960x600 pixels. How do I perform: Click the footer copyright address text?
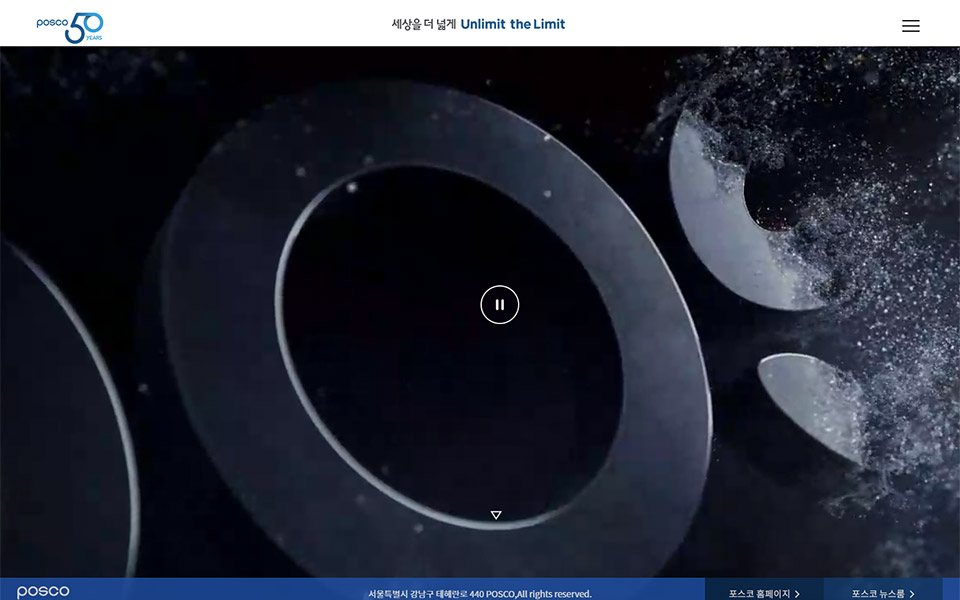point(479,594)
